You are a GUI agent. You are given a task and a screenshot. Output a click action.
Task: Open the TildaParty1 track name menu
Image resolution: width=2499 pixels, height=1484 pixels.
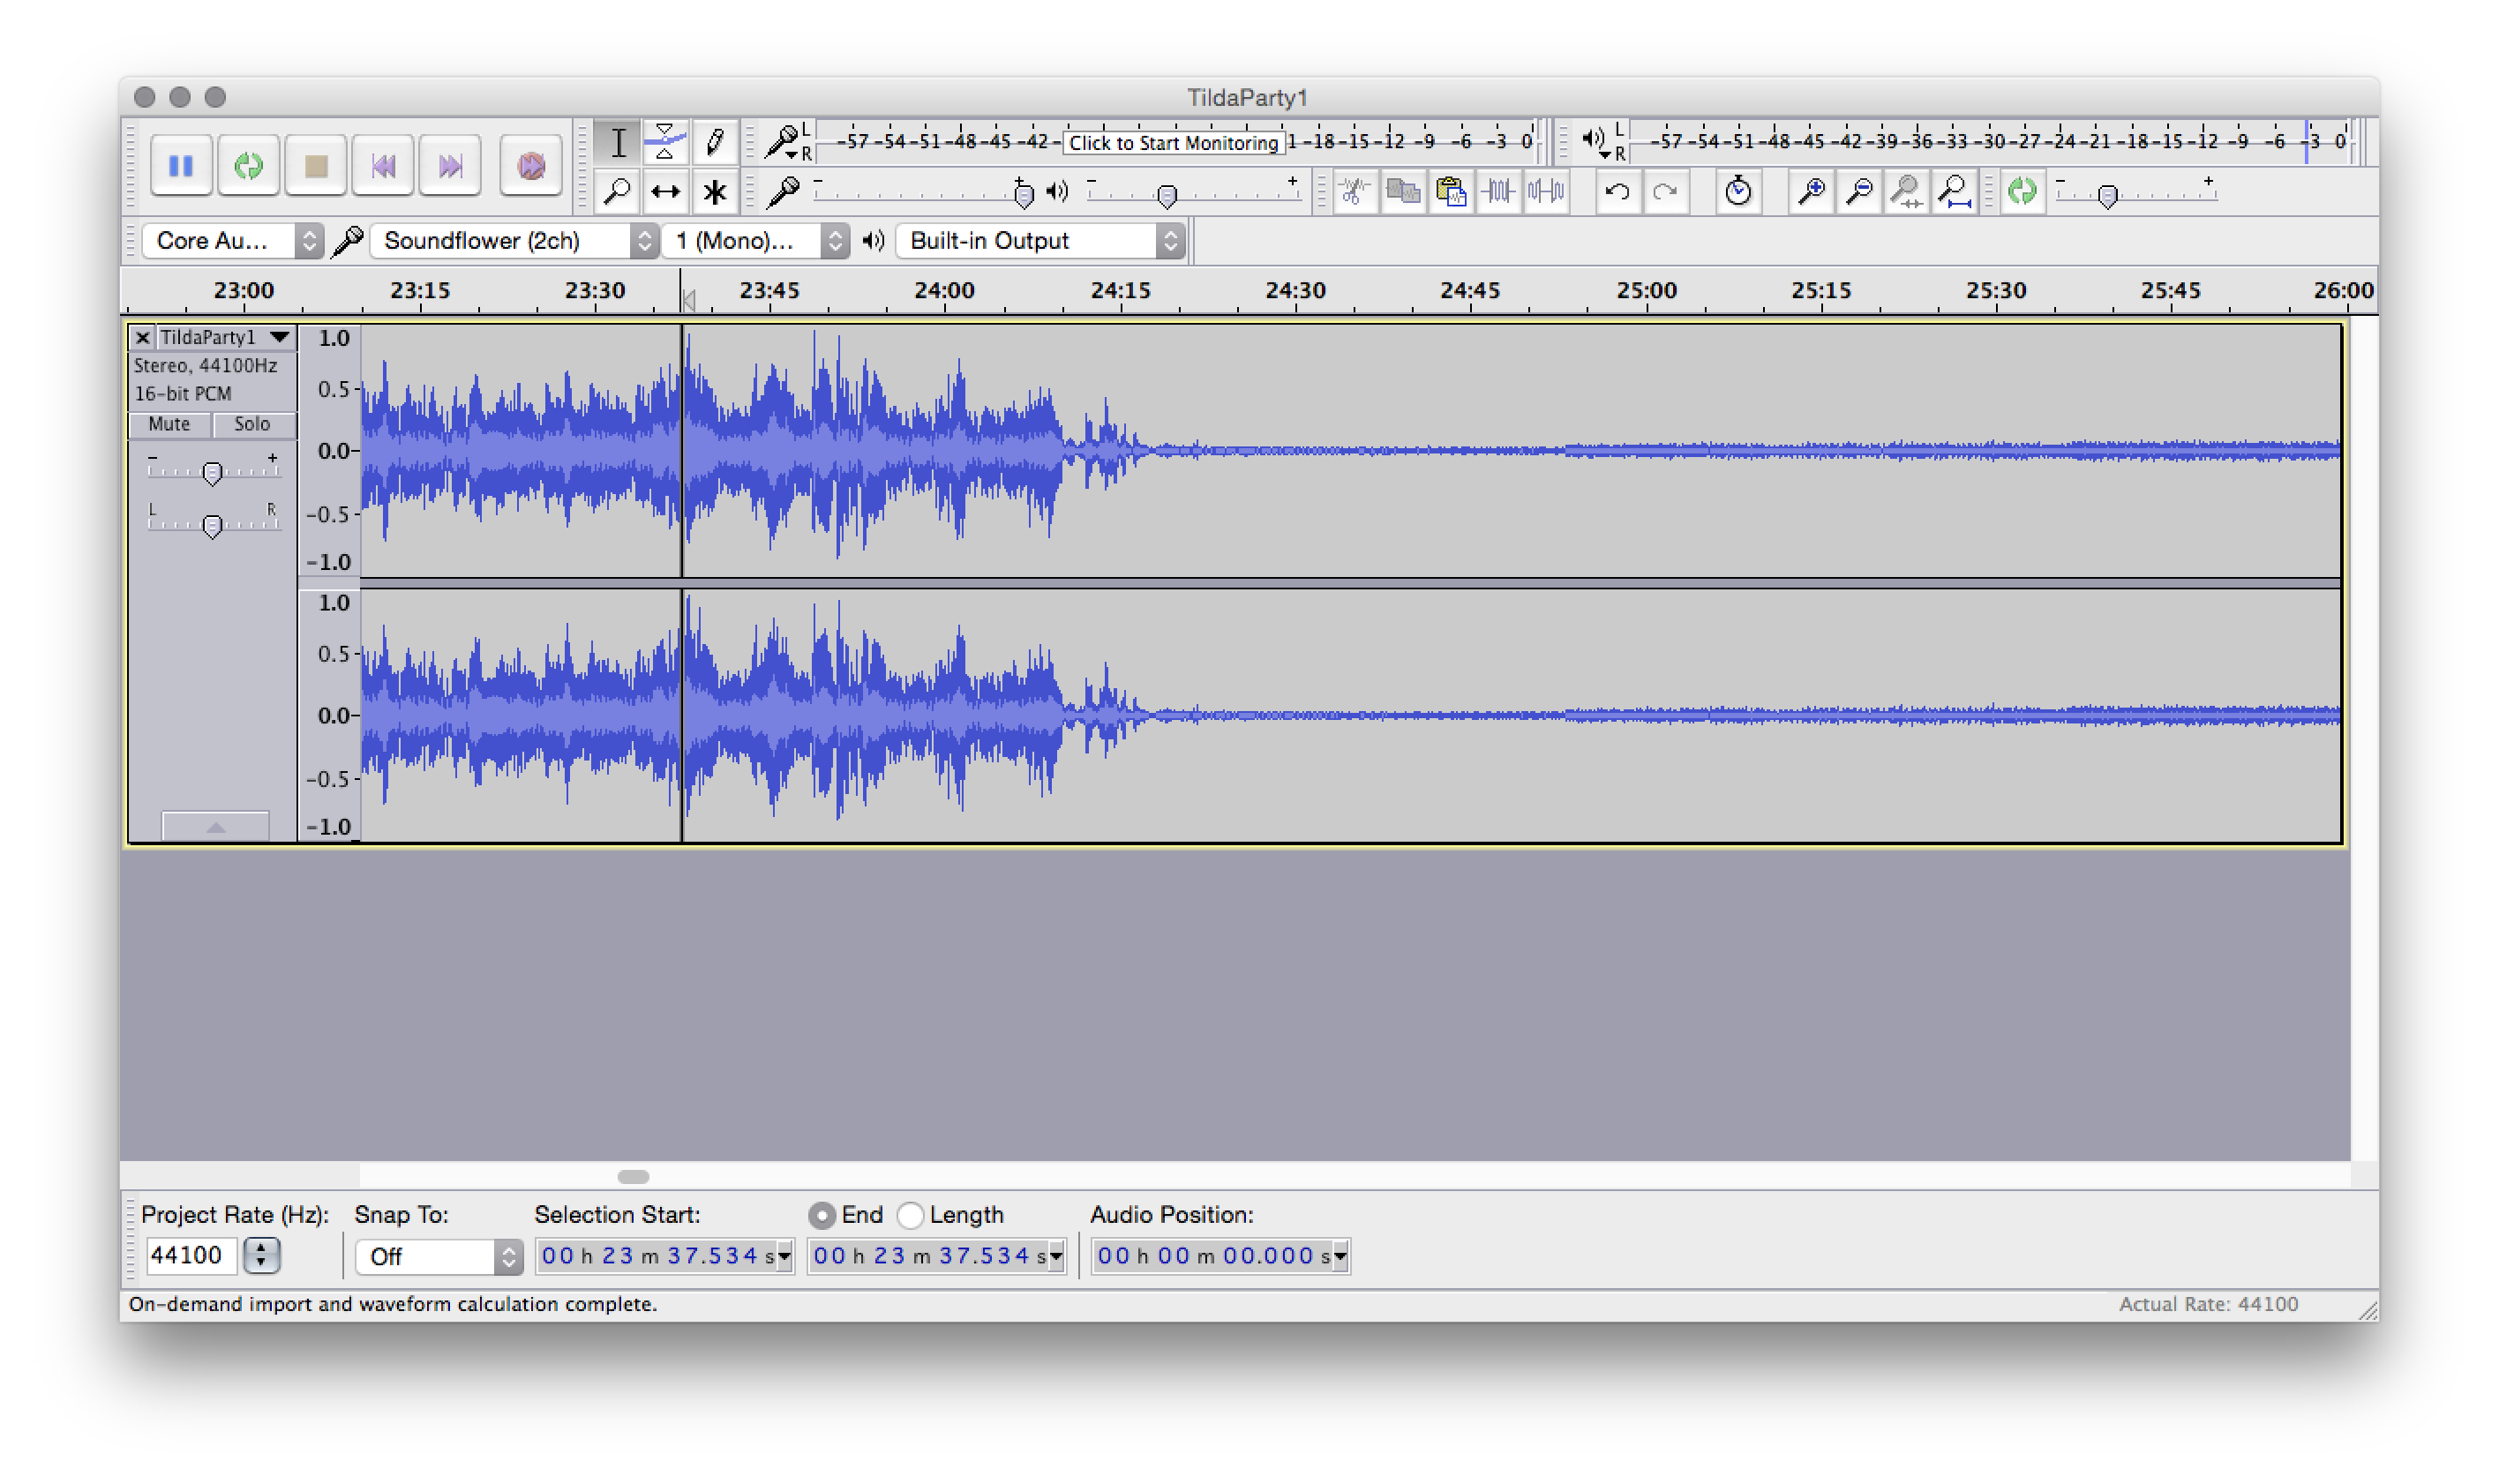225,338
